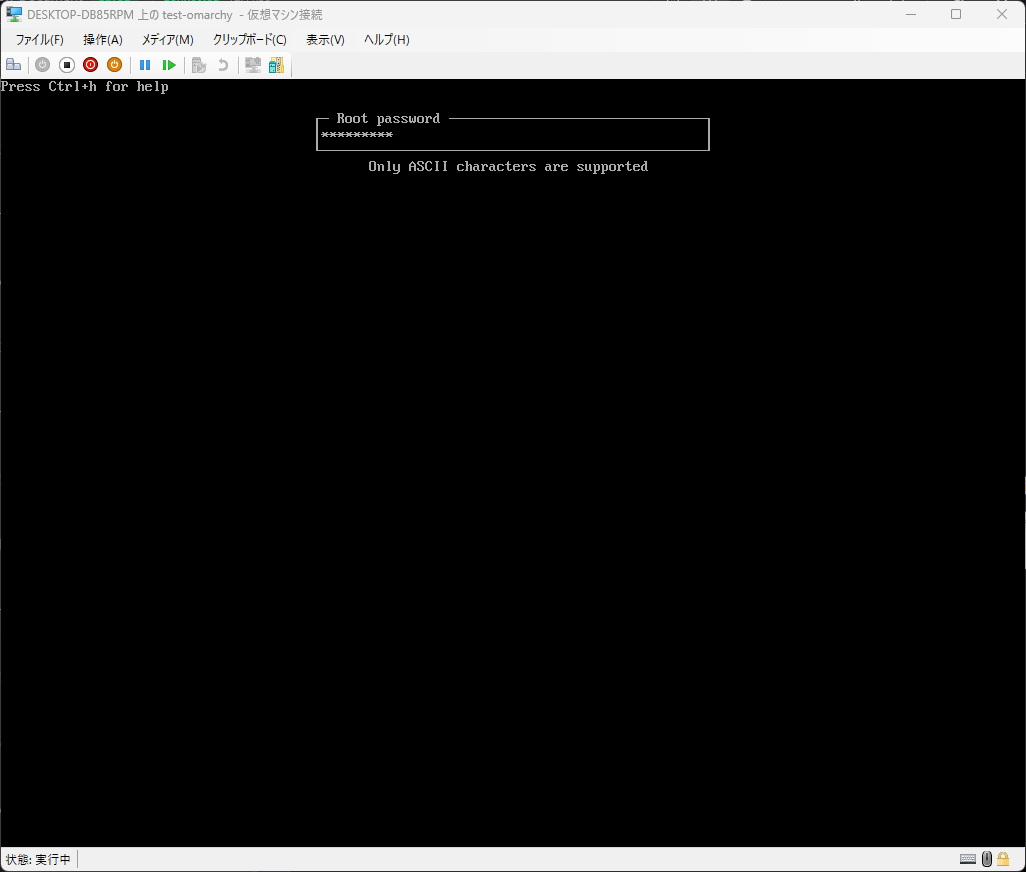Open the メディア(M) menu
The width and height of the screenshot is (1026, 872).
(168, 40)
